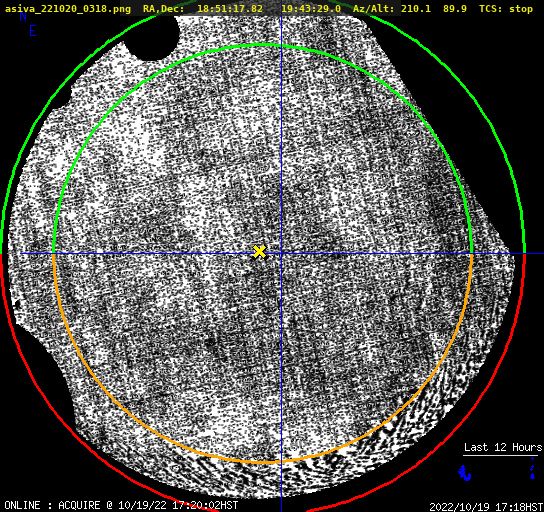Click the altitude 89.9 reading
This screenshot has width=544, height=512.
coord(454,8)
